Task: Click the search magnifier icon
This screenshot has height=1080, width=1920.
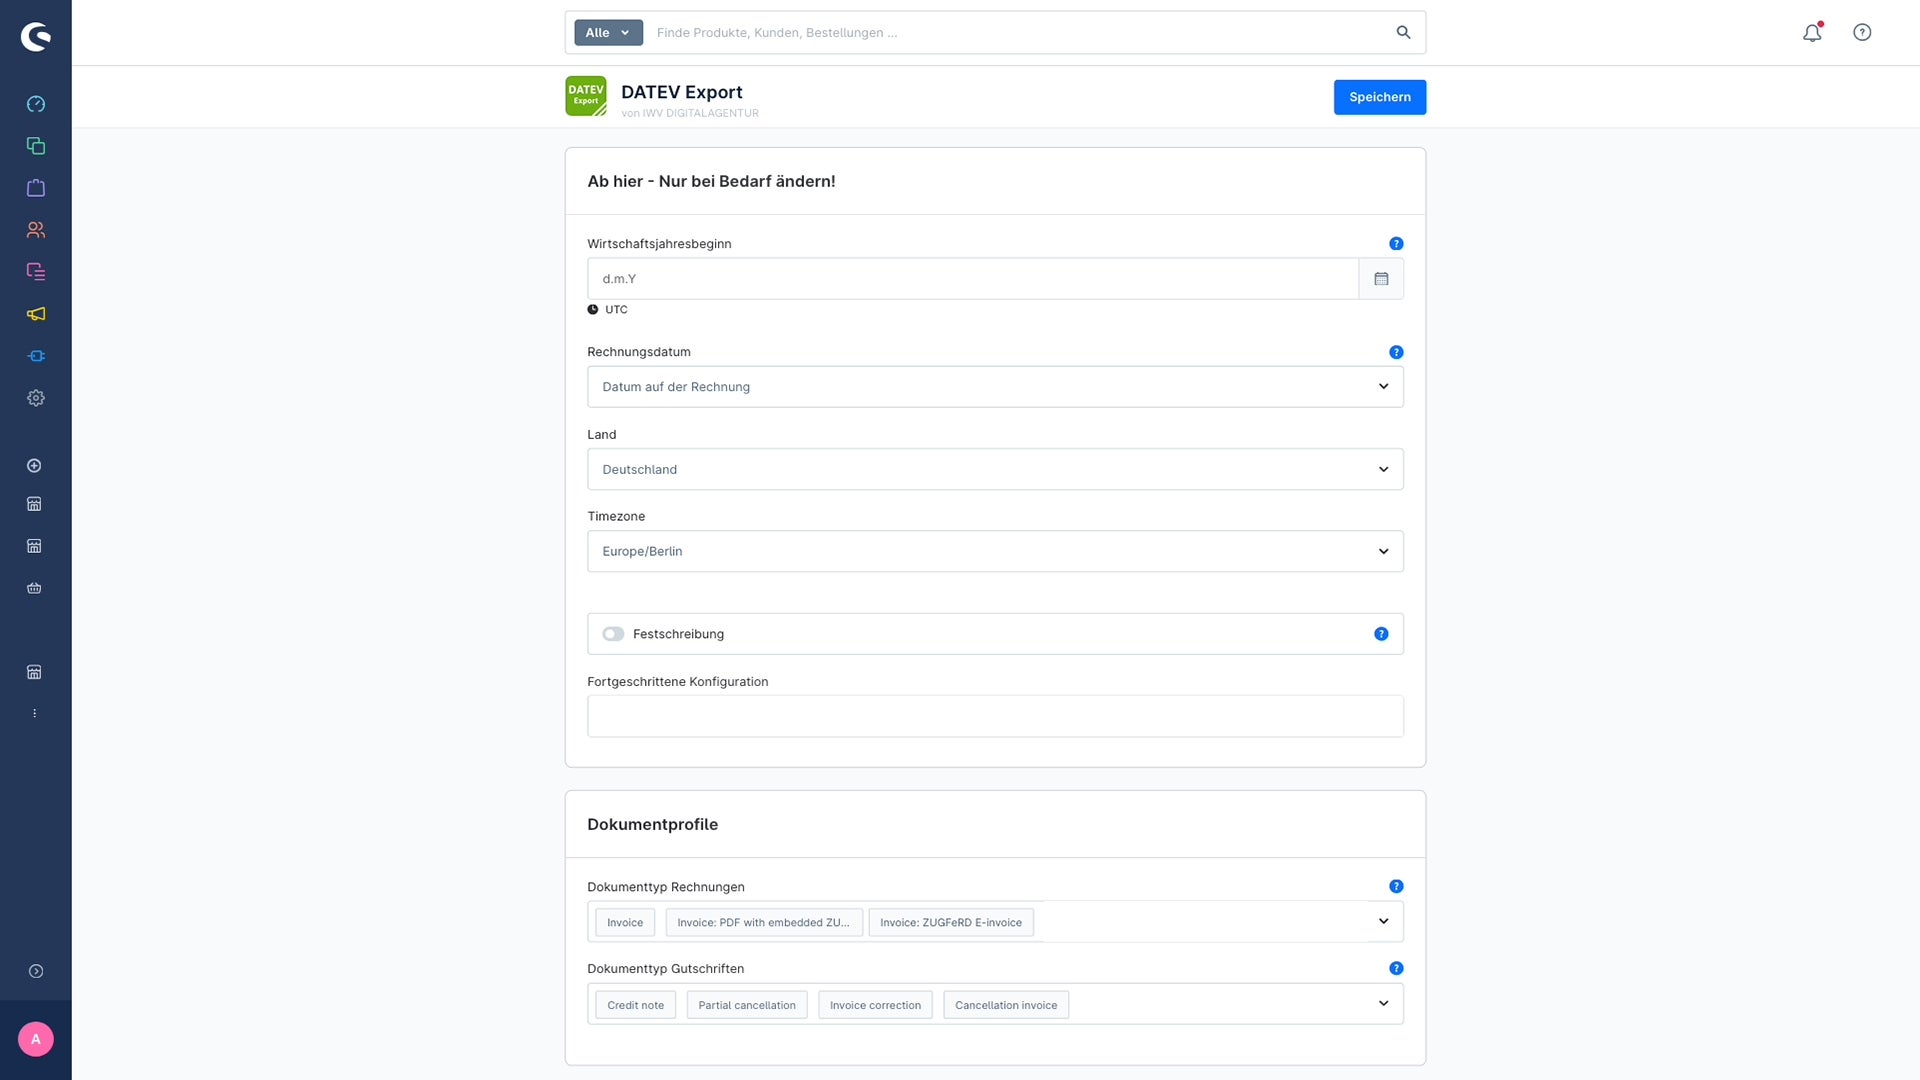Action: tap(1404, 32)
